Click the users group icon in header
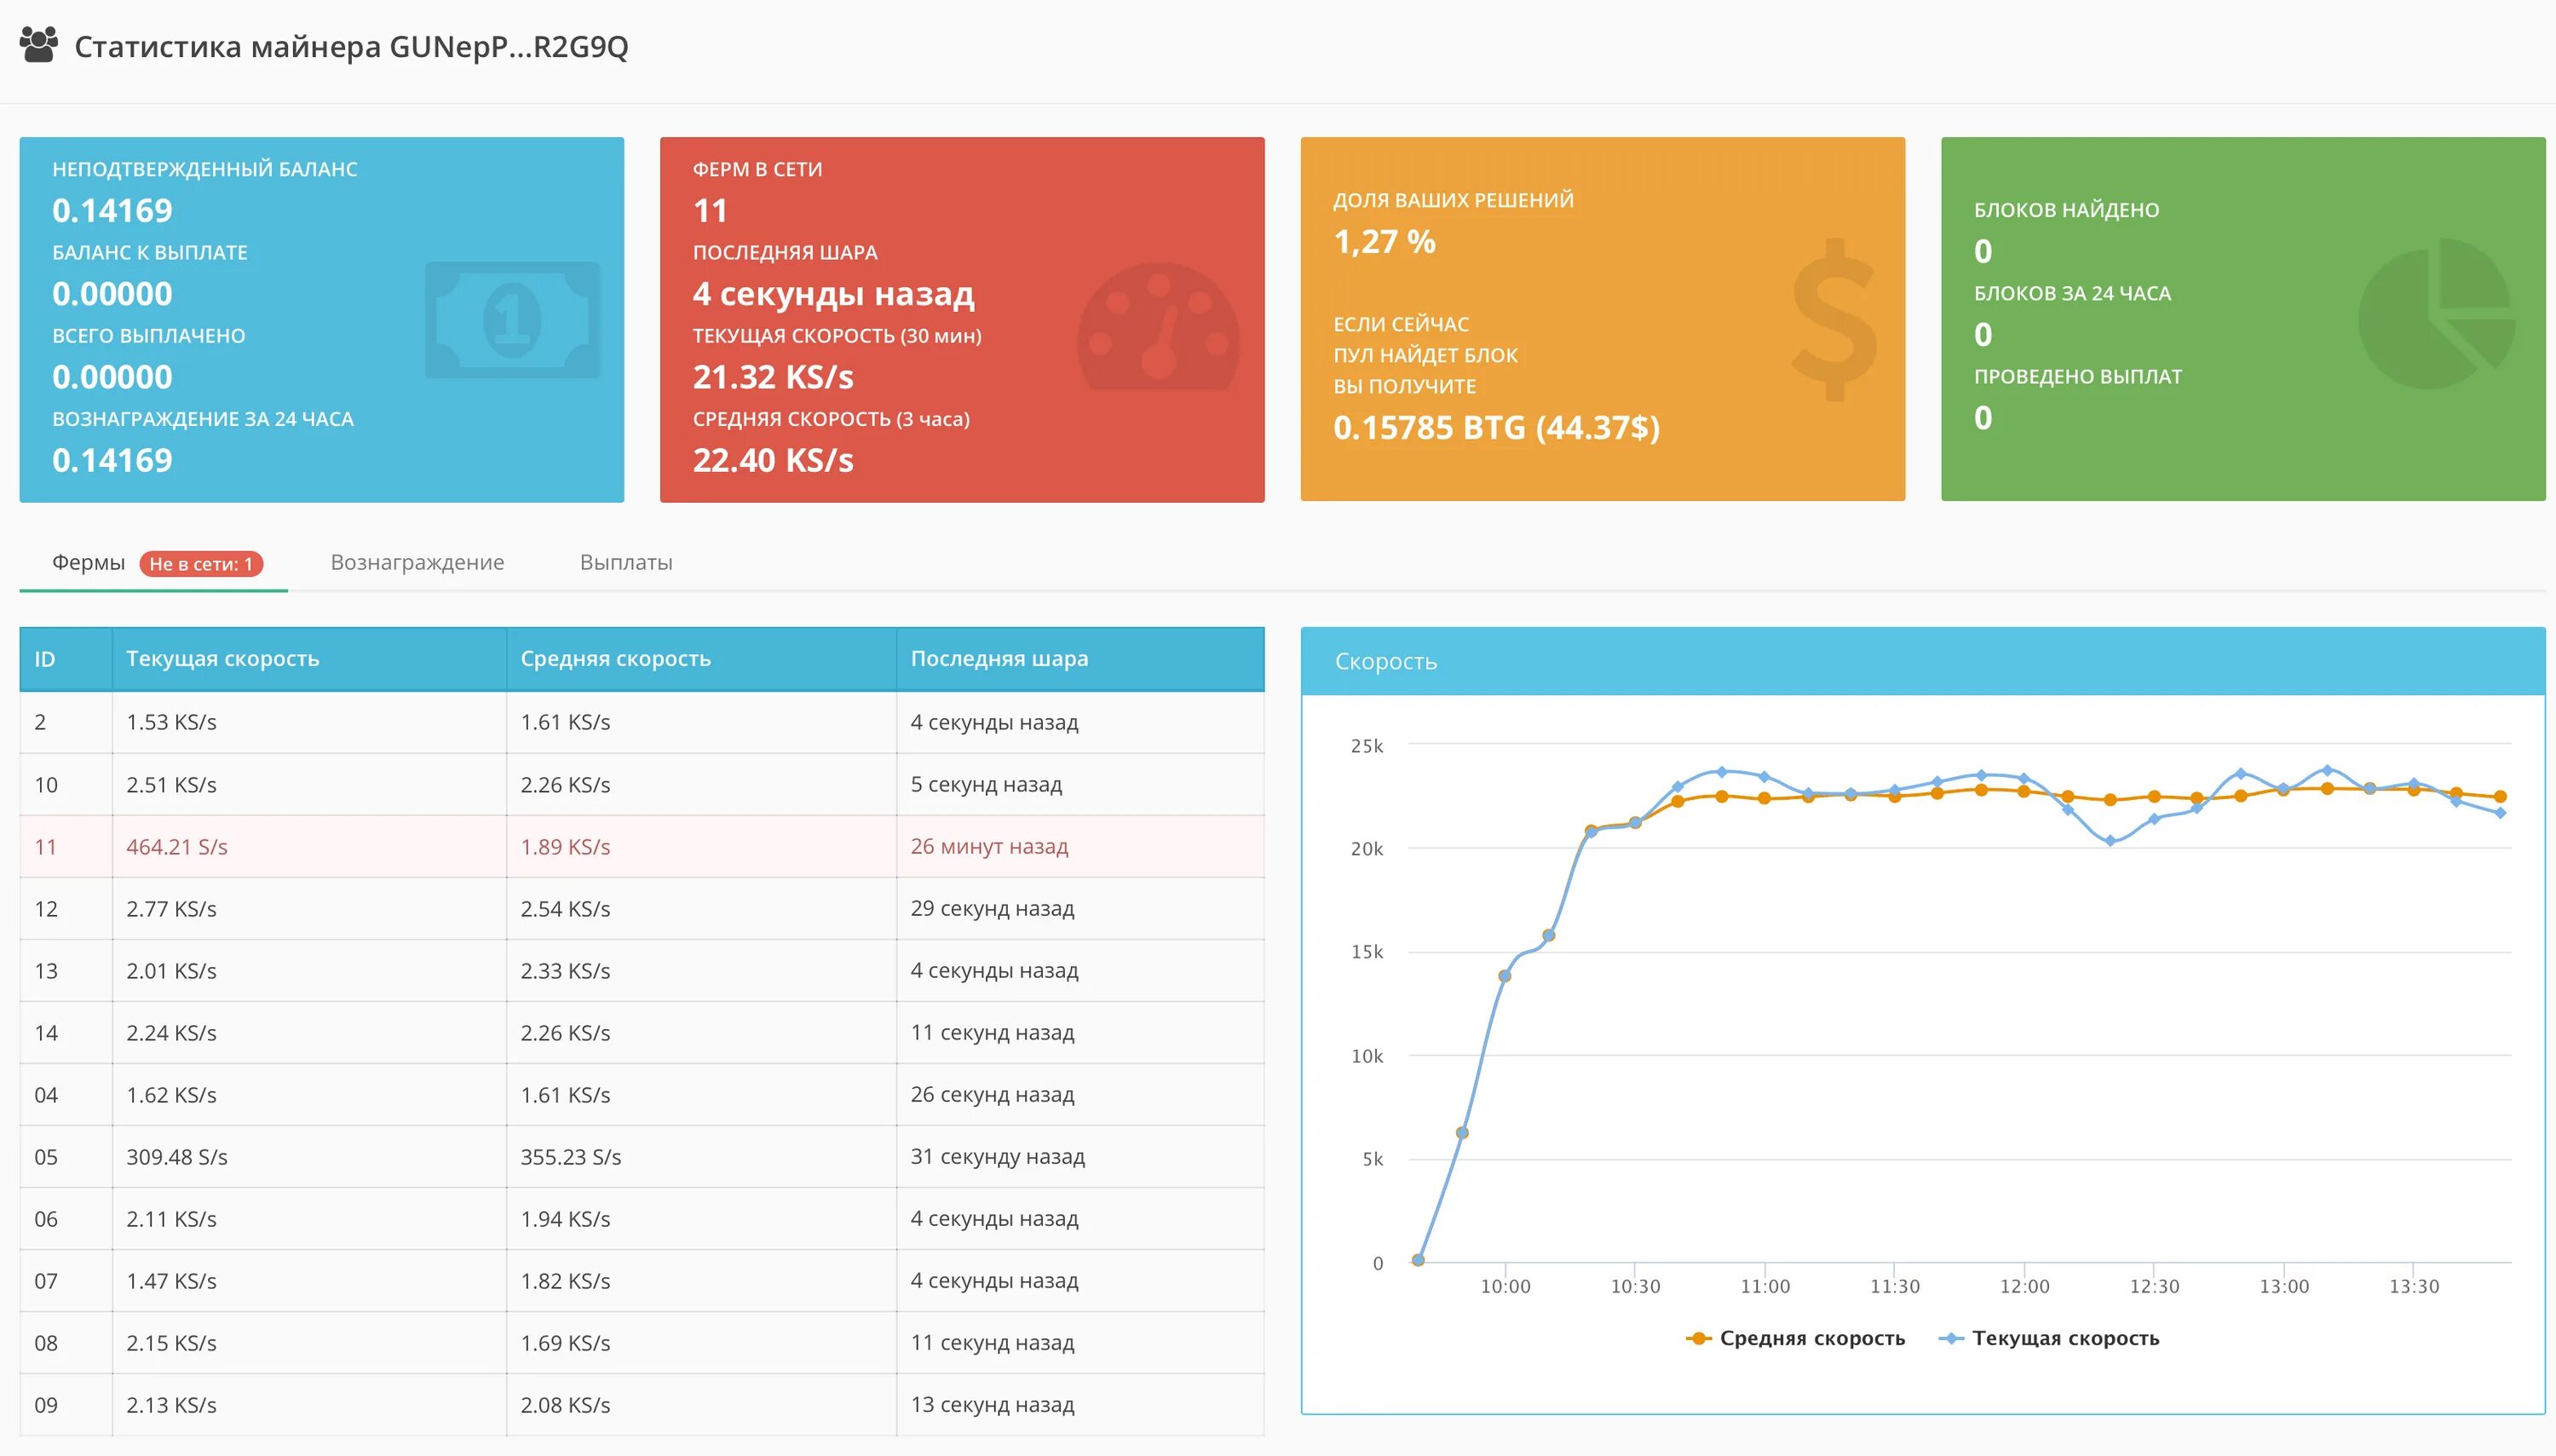The image size is (2556, 1456). pyautogui.click(x=39, y=45)
